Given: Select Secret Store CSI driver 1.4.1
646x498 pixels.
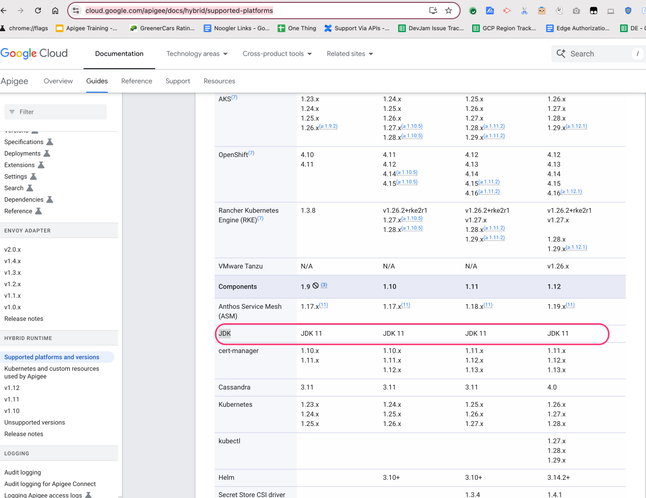Looking at the screenshot, I should [x=554, y=494].
